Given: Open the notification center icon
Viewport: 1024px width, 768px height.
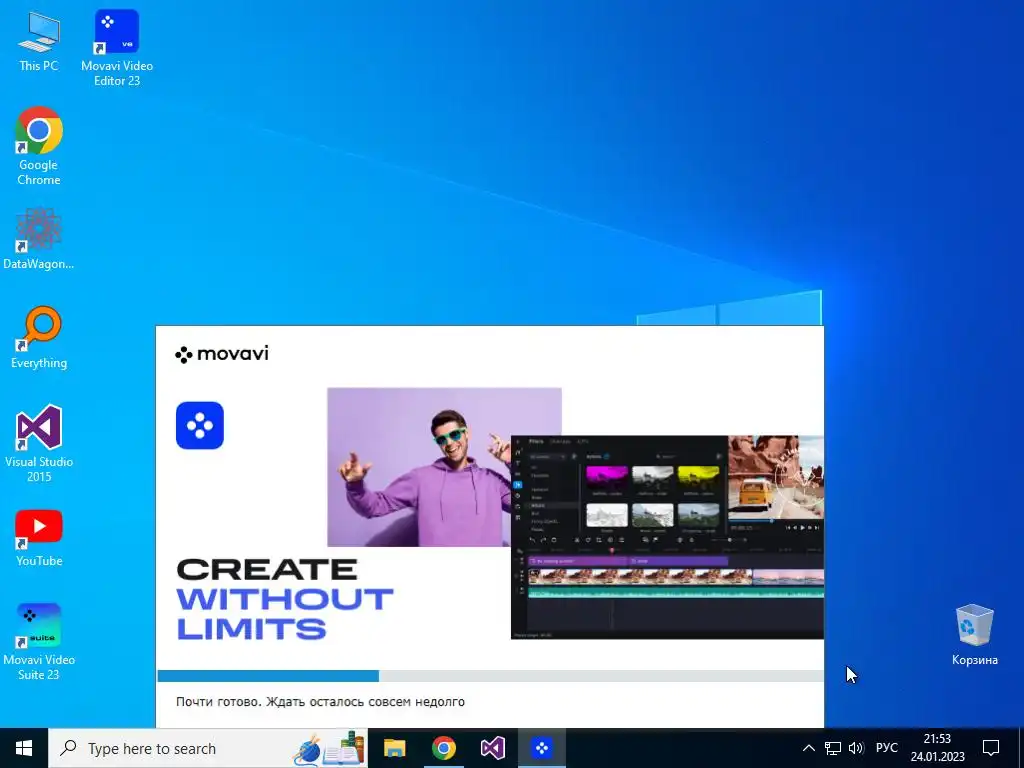Looking at the screenshot, I should (991, 748).
